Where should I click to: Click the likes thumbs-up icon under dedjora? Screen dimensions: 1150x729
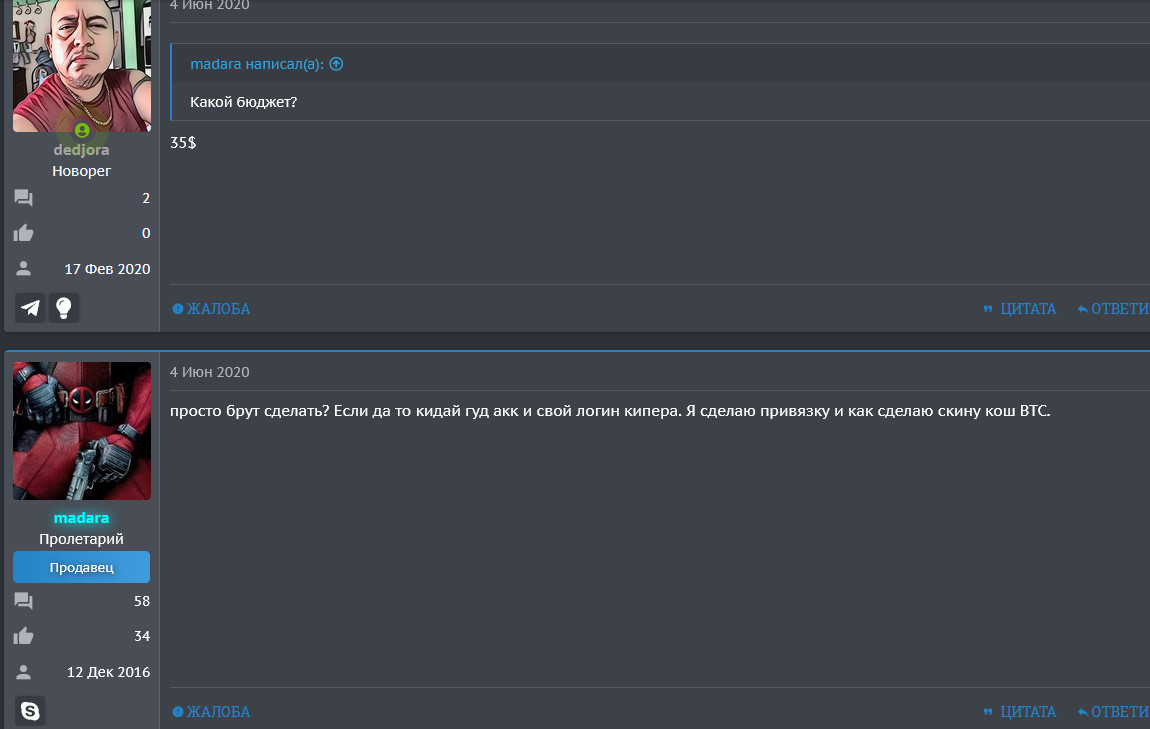[24, 233]
